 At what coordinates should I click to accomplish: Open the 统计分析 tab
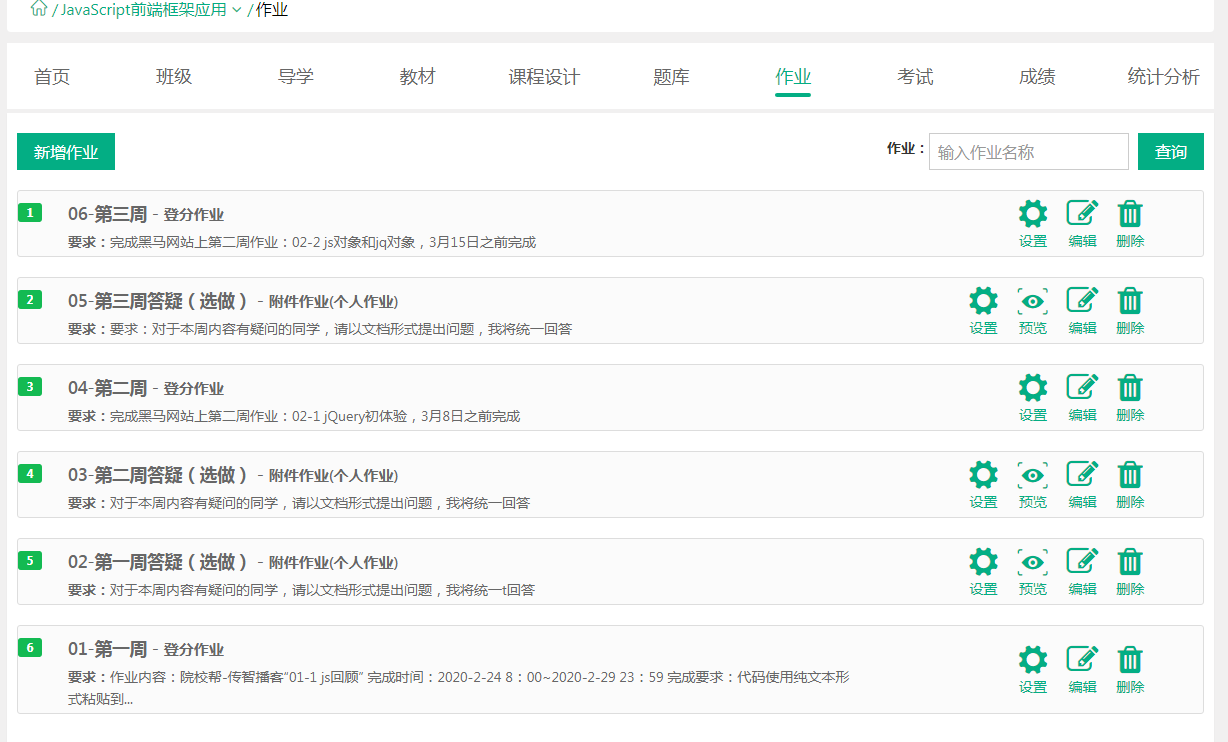(x=1163, y=77)
